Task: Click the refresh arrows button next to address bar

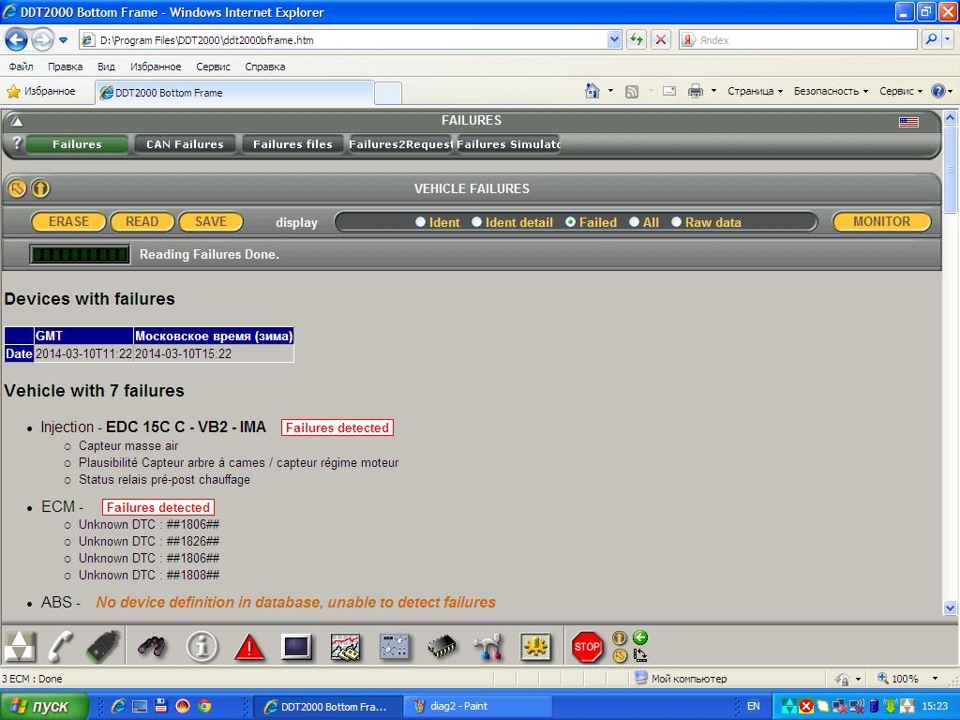Action: click(x=637, y=40)
